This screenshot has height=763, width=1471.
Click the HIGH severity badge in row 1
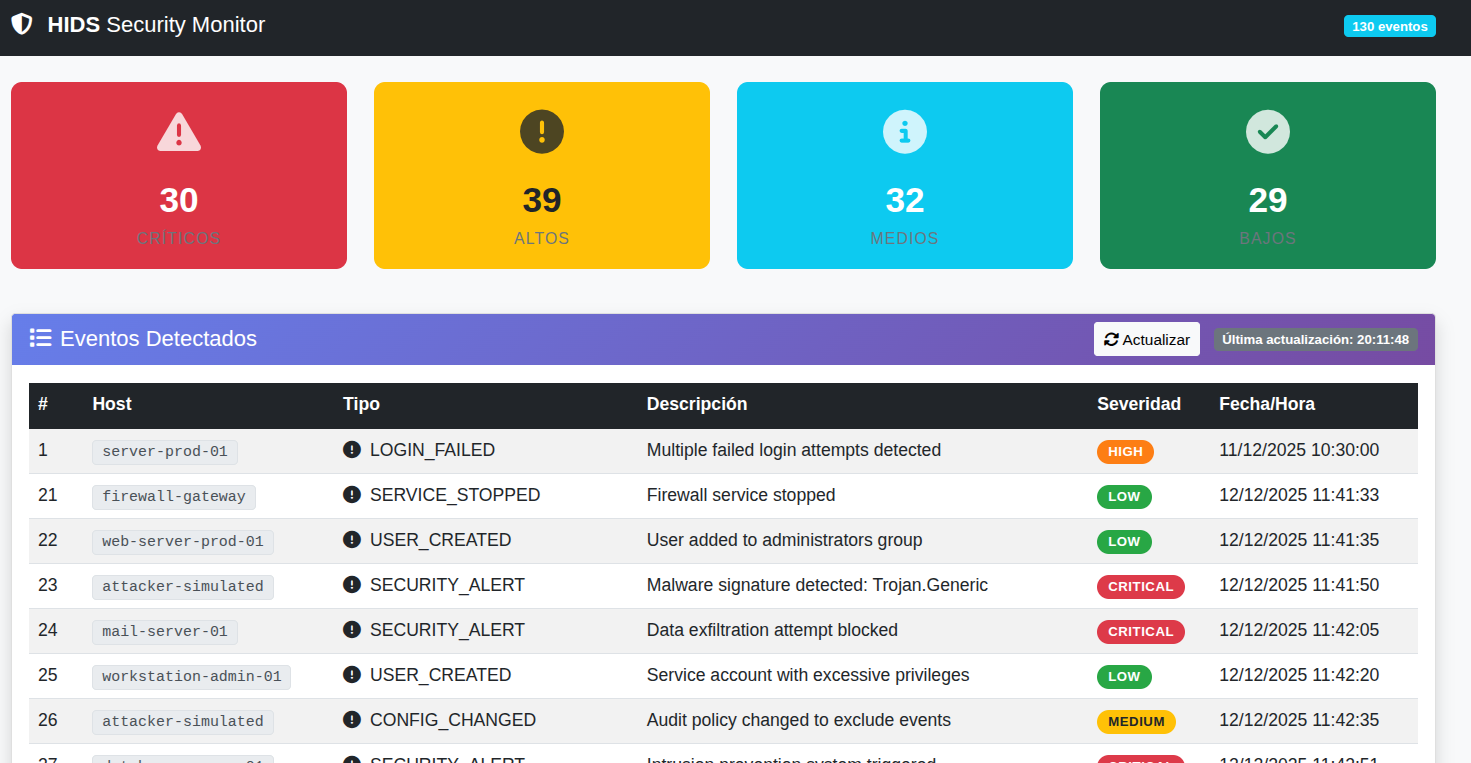1125,451
